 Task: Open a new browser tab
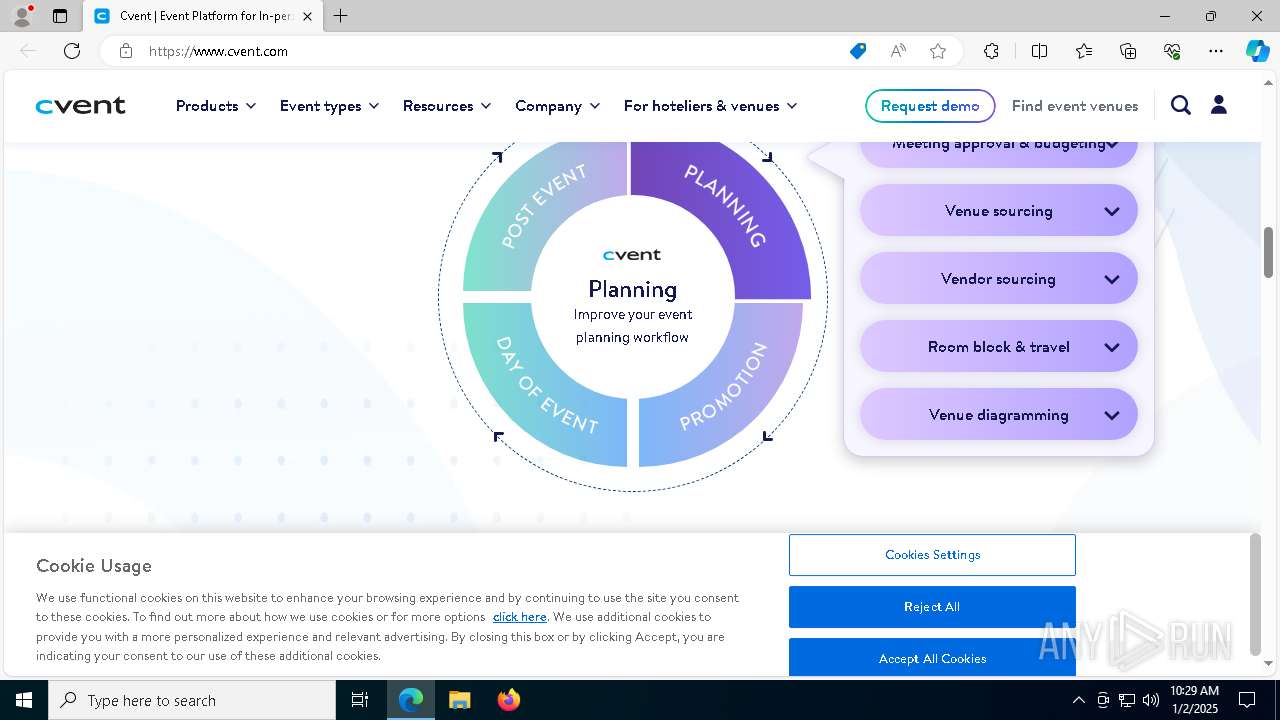click(x=341, y=16)
